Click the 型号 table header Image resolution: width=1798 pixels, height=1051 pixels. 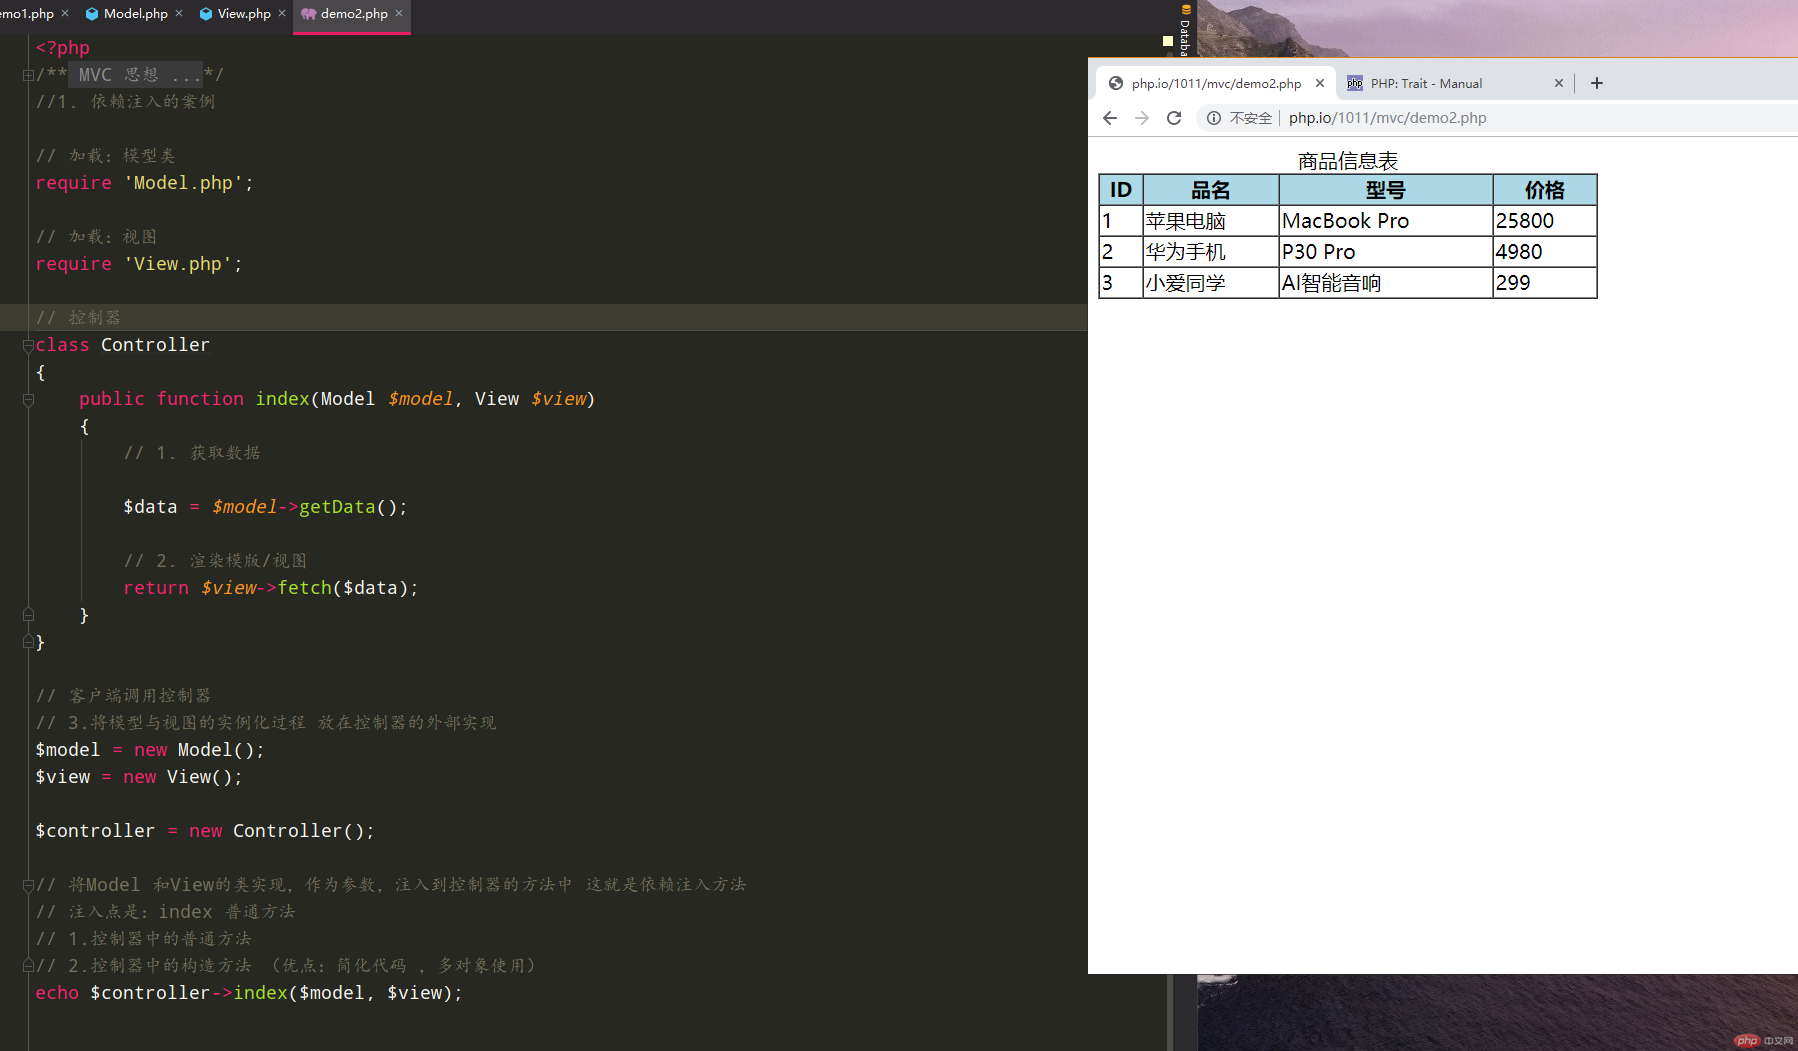coord(1386,190)
